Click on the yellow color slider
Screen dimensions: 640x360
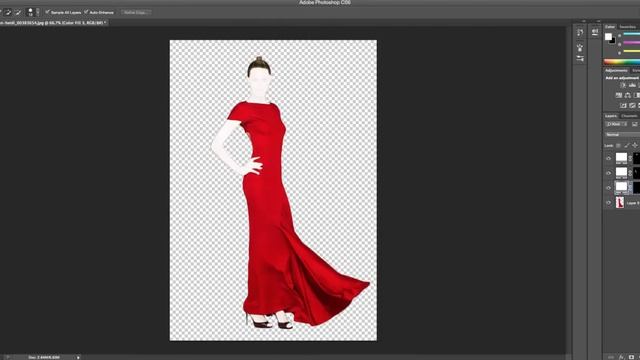point(631,51)
